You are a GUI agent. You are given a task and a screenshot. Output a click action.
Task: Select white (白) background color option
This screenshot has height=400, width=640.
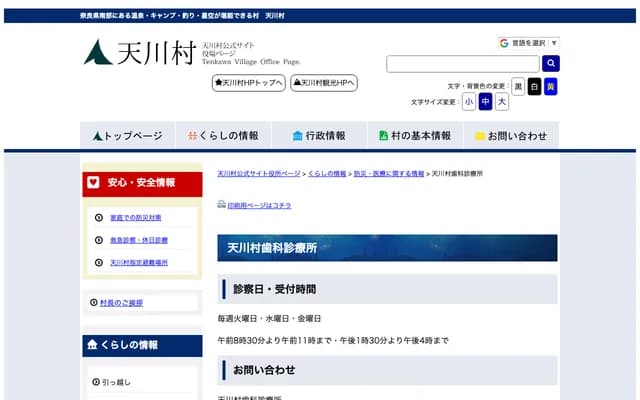coord(534,87)
